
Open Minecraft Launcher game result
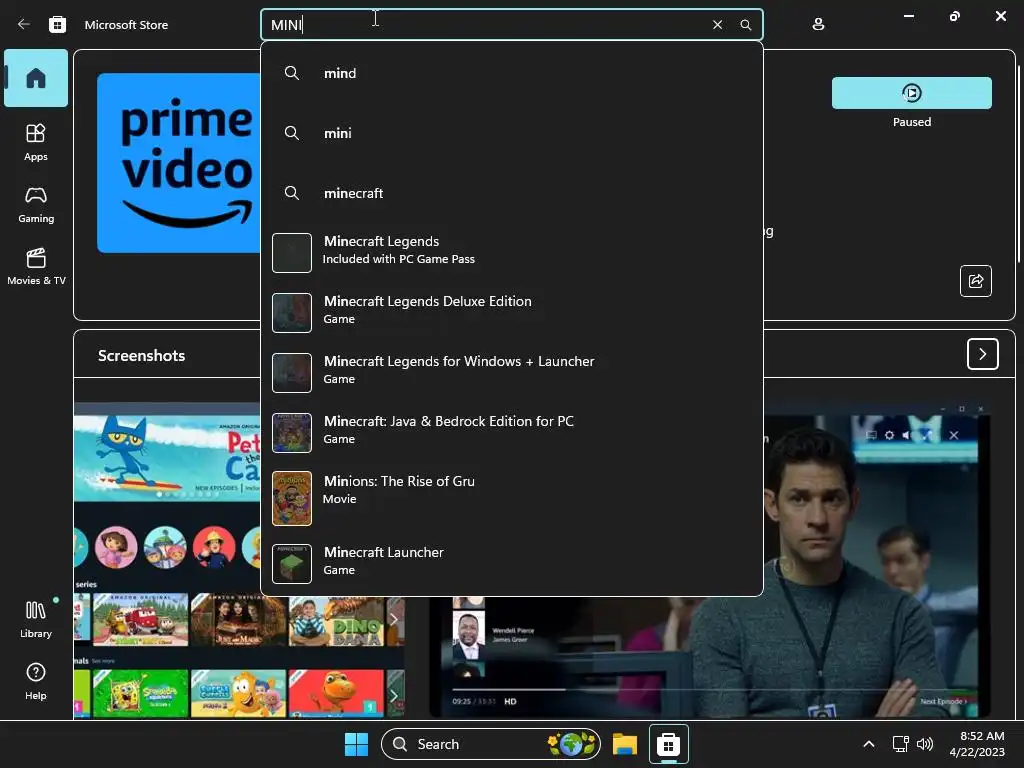(x=511, y=562)
